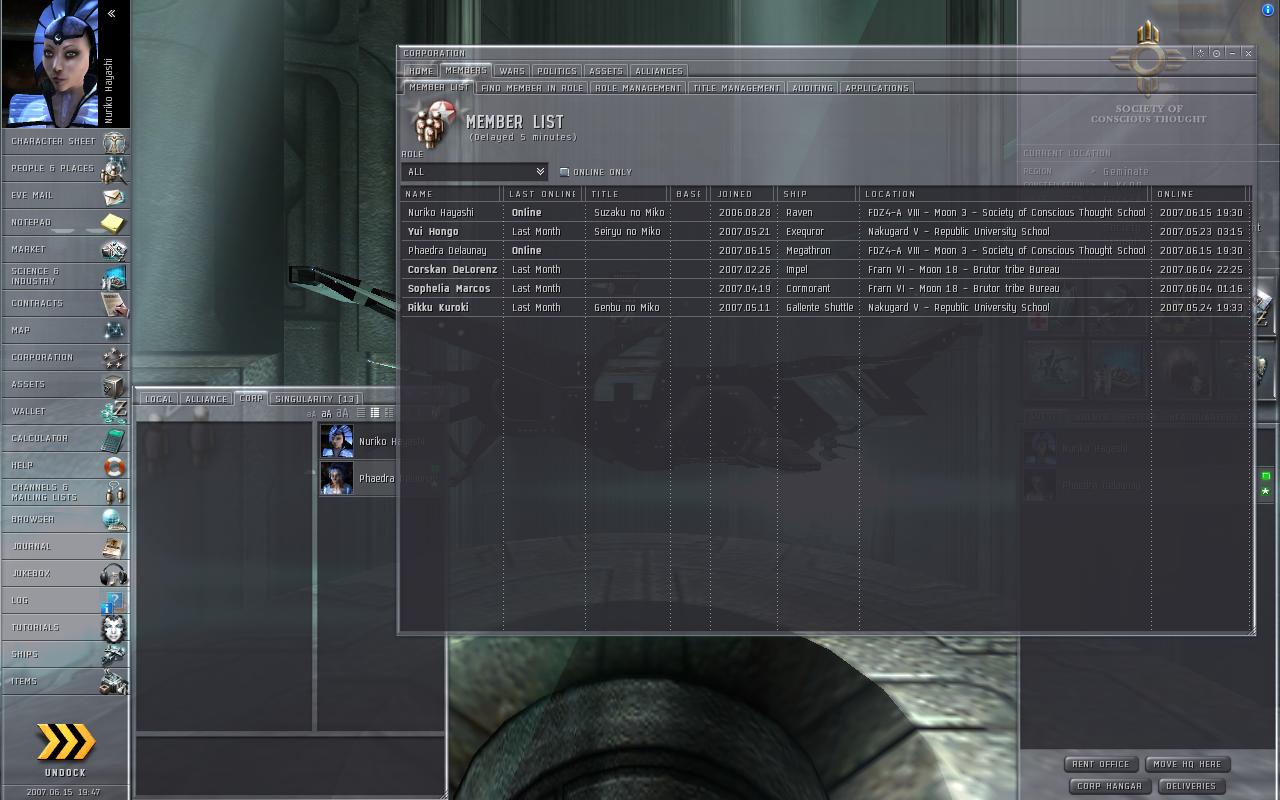1280x800 pixels.
Task: Open the Title Management subtab
Action: point(737,88)
